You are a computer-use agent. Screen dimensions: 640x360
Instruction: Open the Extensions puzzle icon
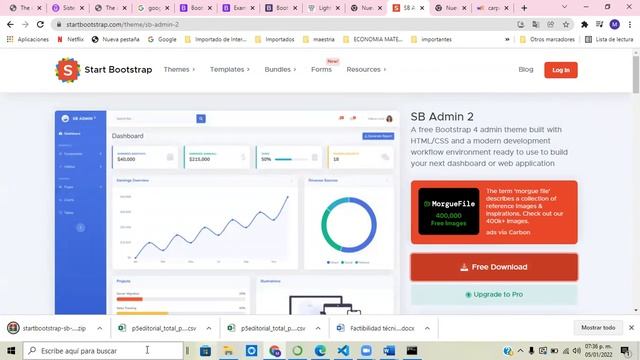click(584, 24)
